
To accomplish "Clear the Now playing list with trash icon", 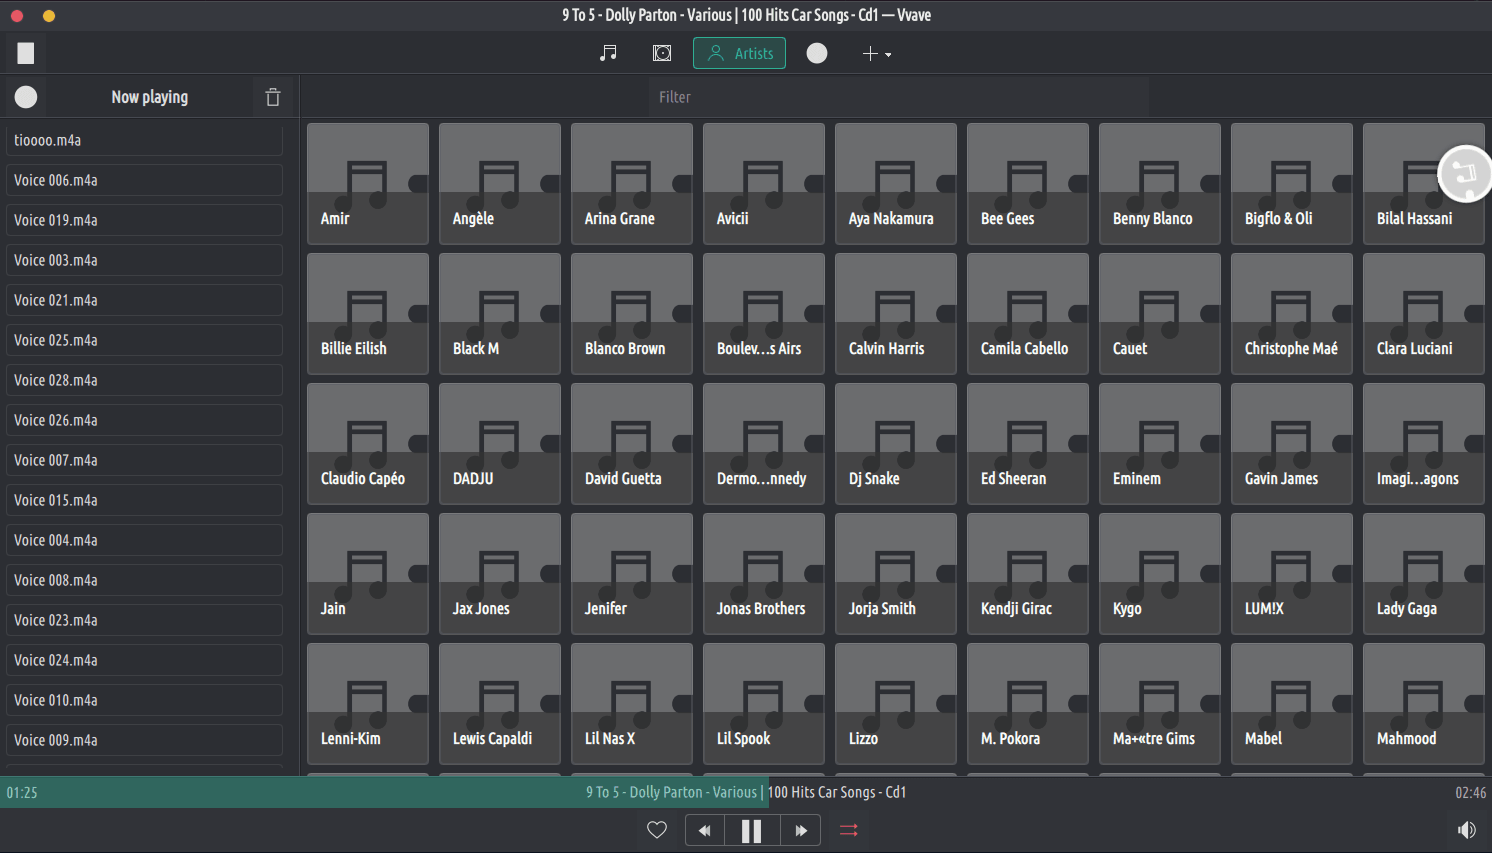I will [273, 97].
